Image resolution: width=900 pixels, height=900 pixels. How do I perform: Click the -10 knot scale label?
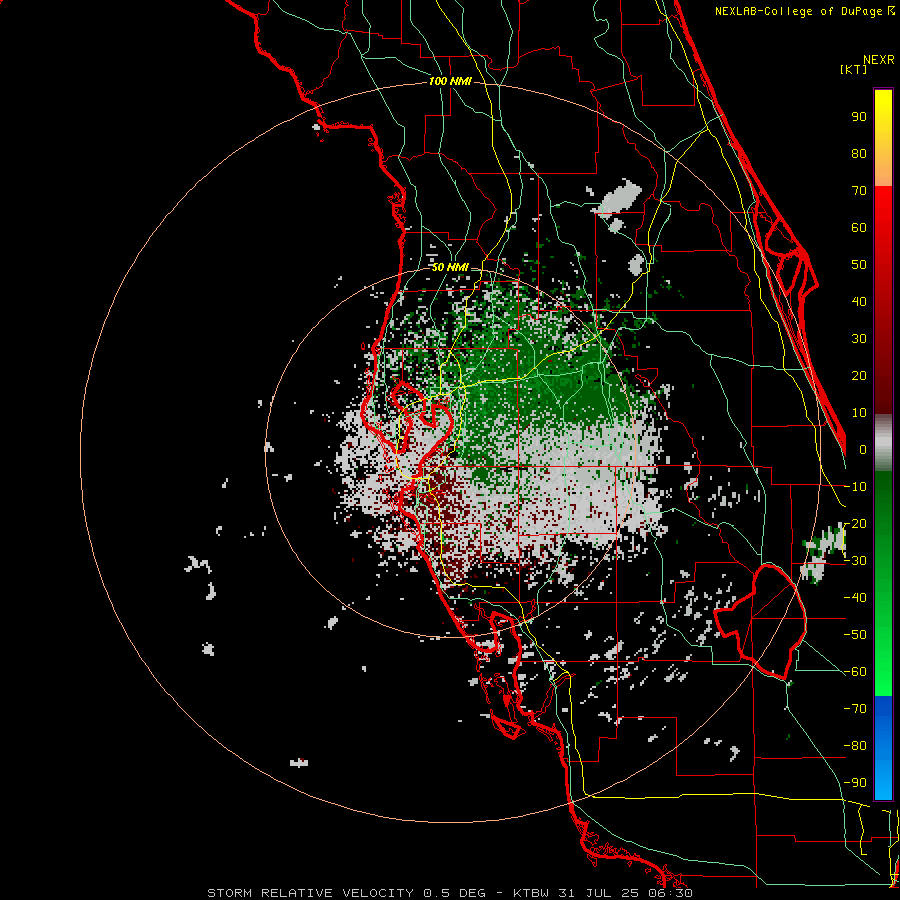pos(855,487)
